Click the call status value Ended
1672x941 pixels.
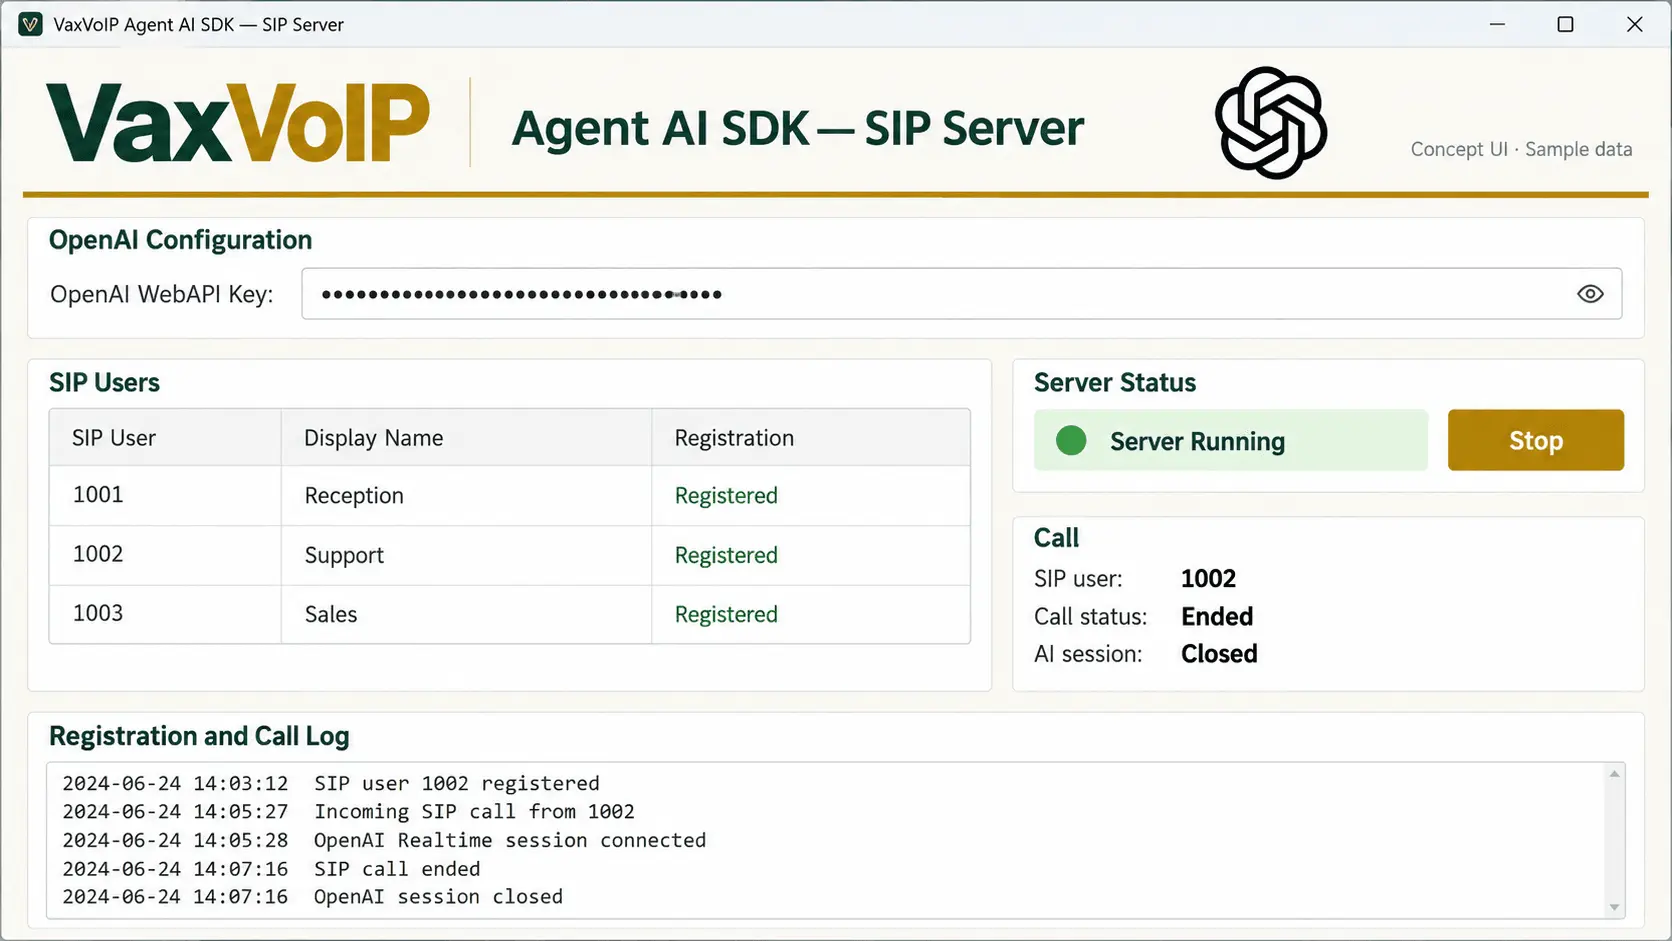coord(1217,616)
